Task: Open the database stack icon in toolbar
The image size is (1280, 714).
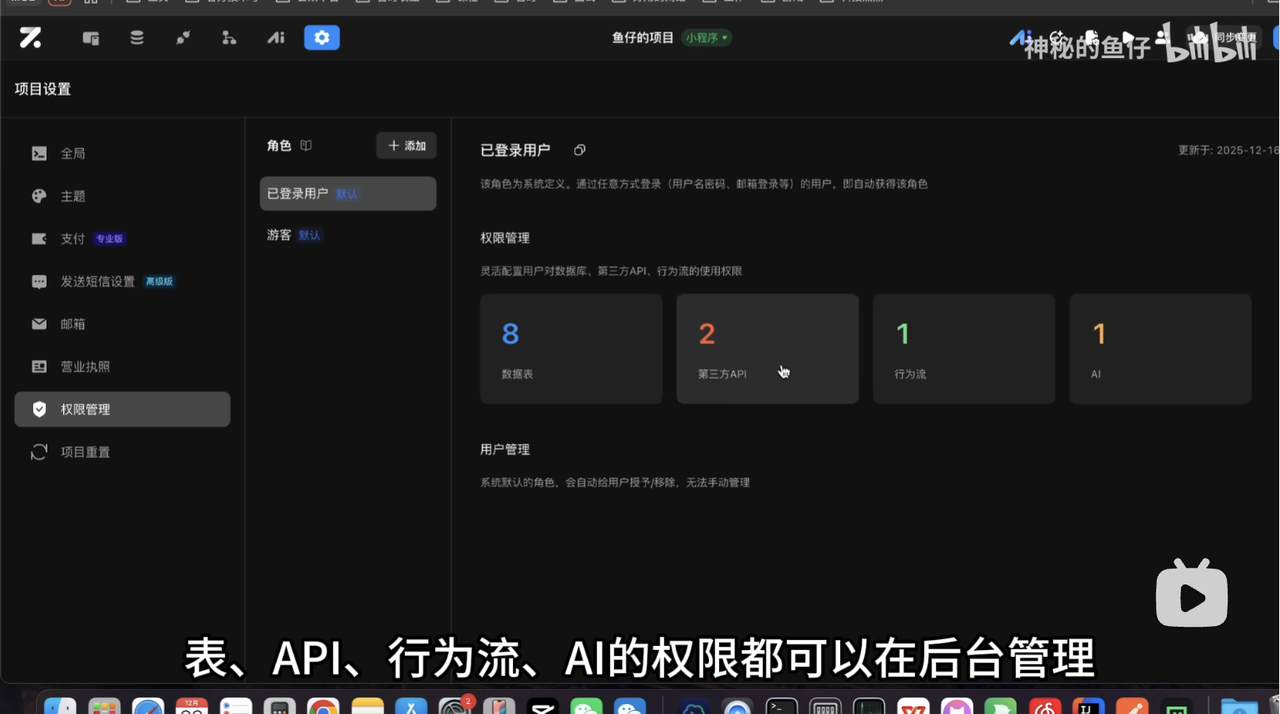Action: pyautogui.click(x=137, y=38)
